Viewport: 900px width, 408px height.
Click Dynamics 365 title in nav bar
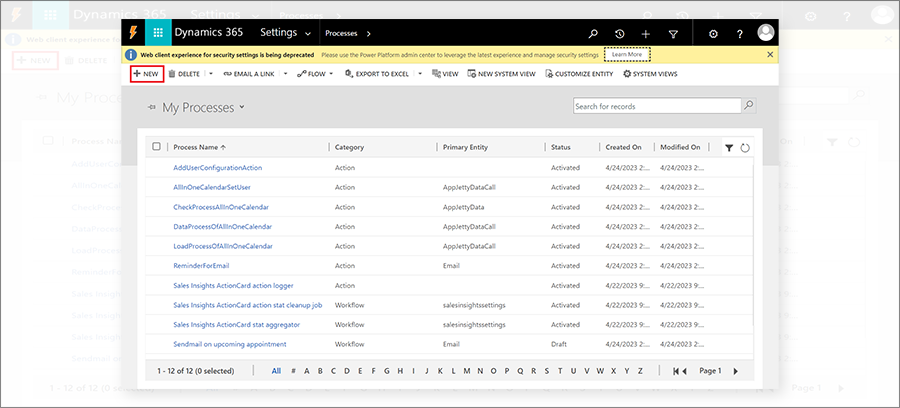208,32
